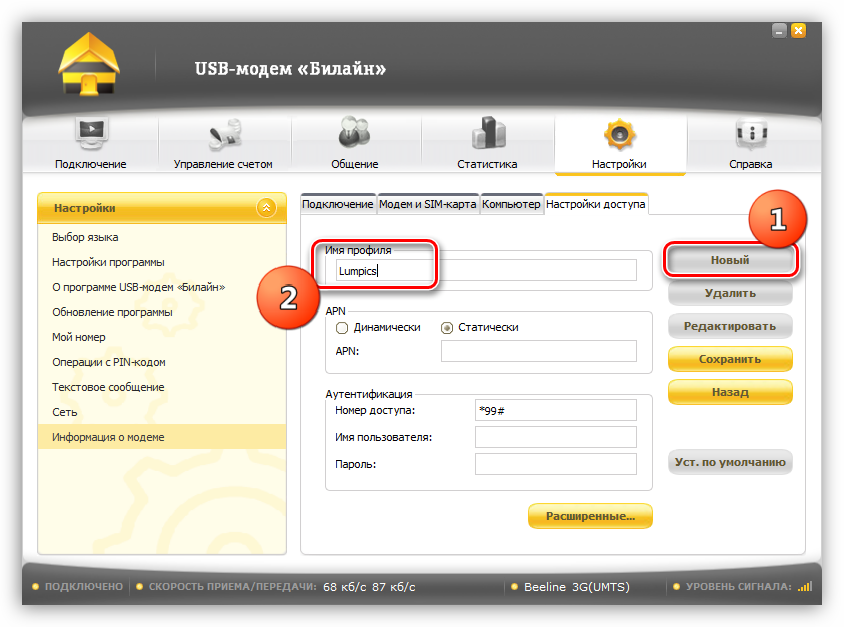This screenshot has height=627, width=844.
Task: Open Информация о модеме in sidebar
Action: click(x=161, y=437)
